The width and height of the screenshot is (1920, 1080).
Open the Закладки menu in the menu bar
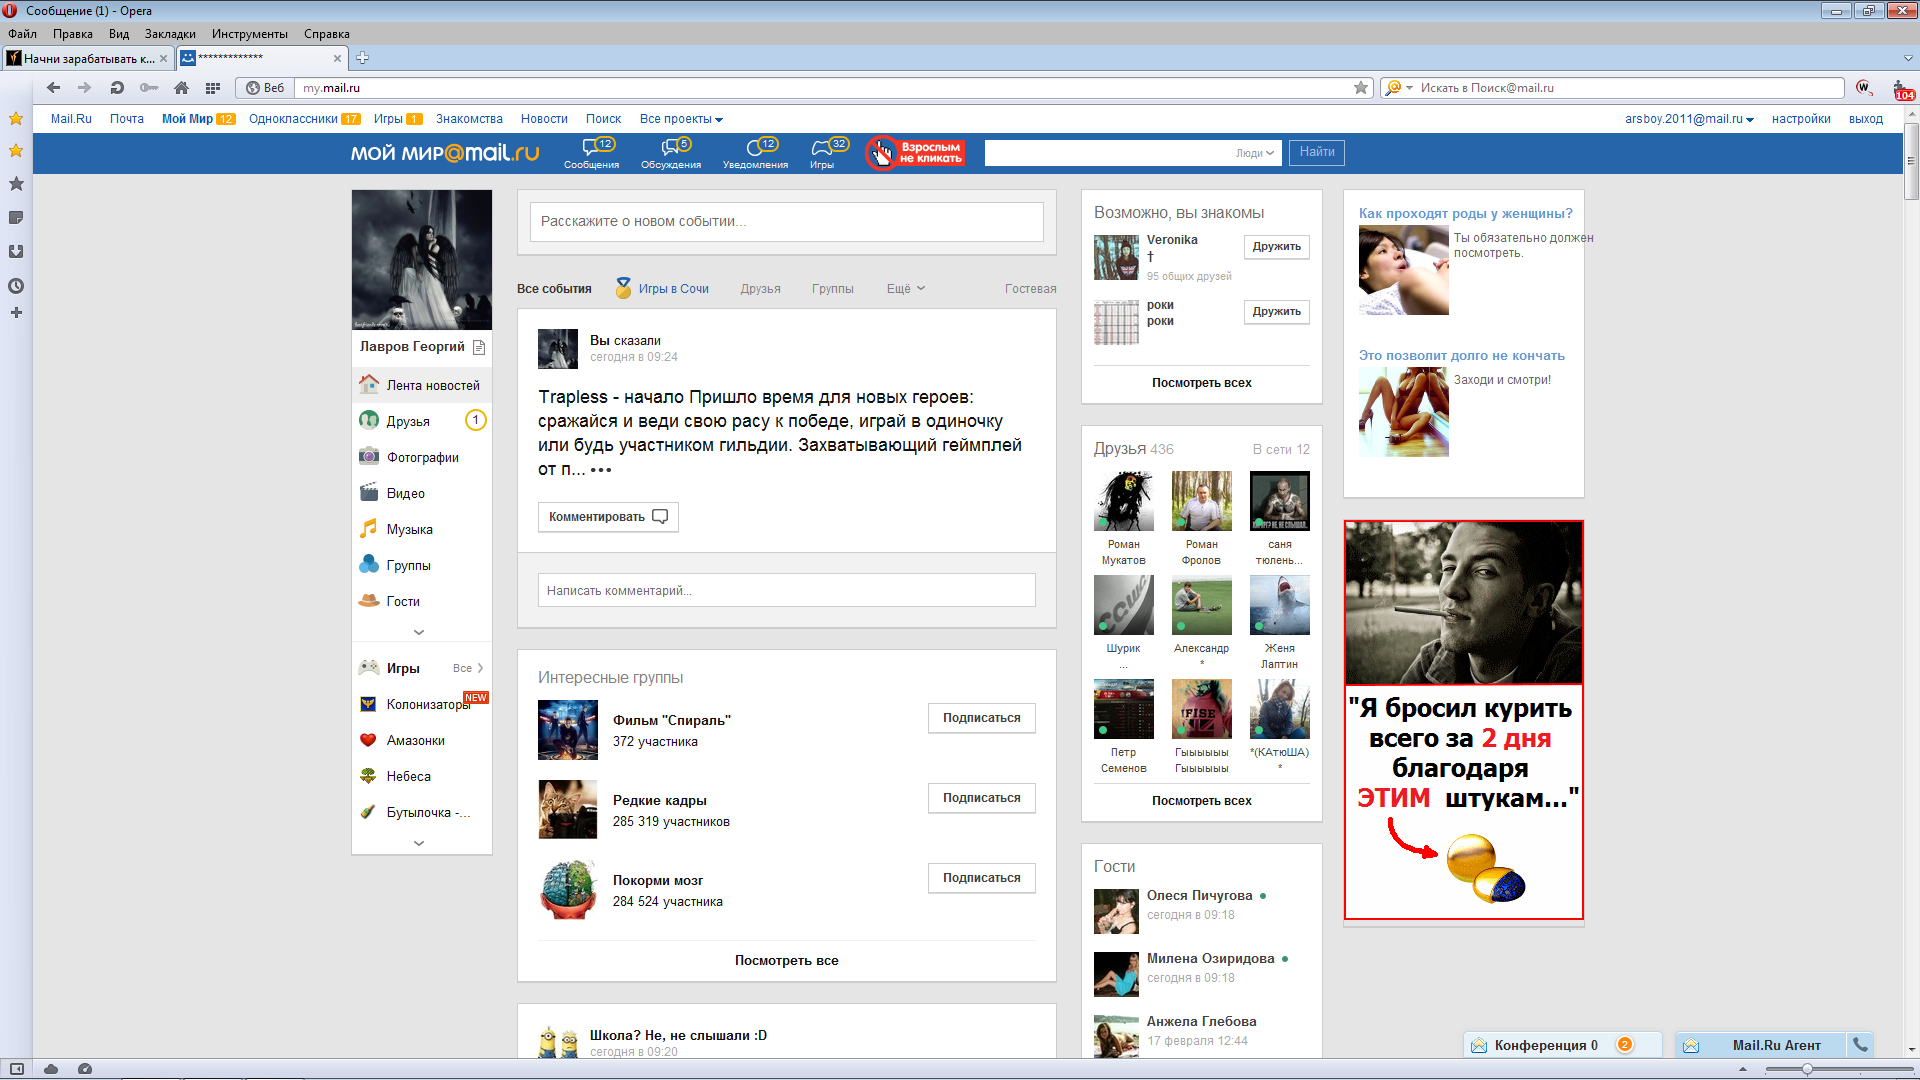170,34
